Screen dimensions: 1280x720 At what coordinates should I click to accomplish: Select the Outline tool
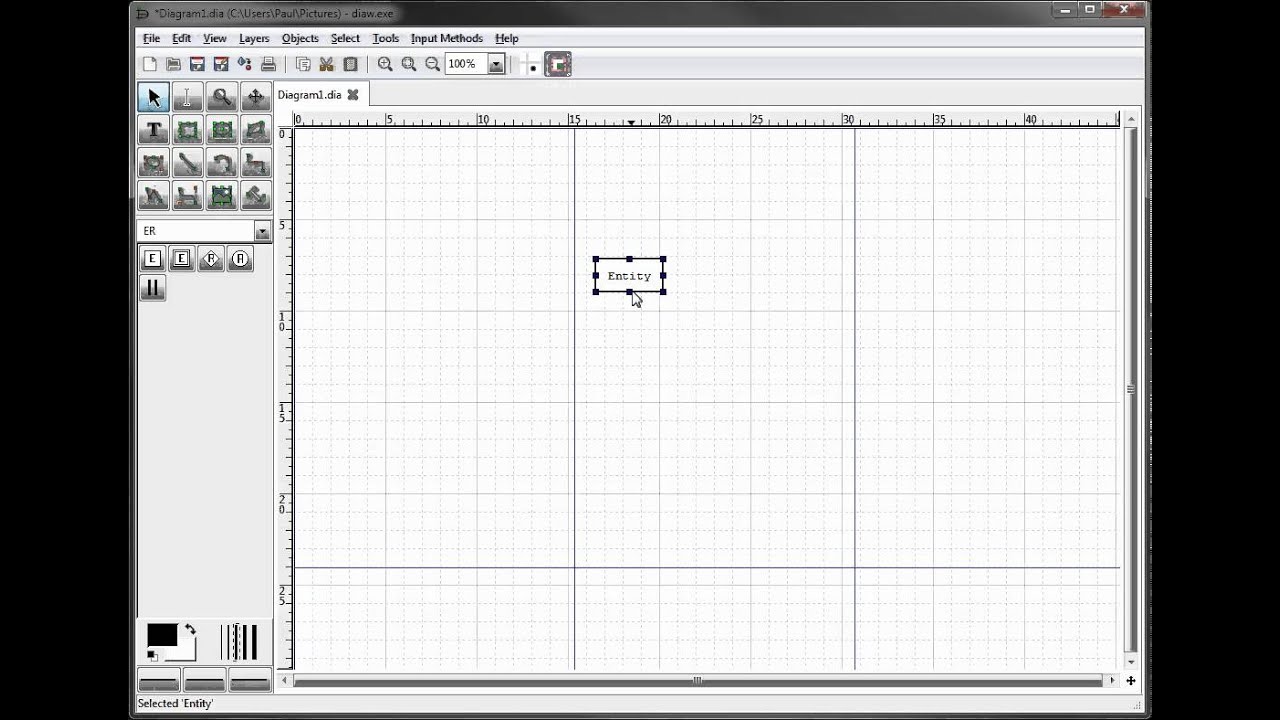point(255,196)
